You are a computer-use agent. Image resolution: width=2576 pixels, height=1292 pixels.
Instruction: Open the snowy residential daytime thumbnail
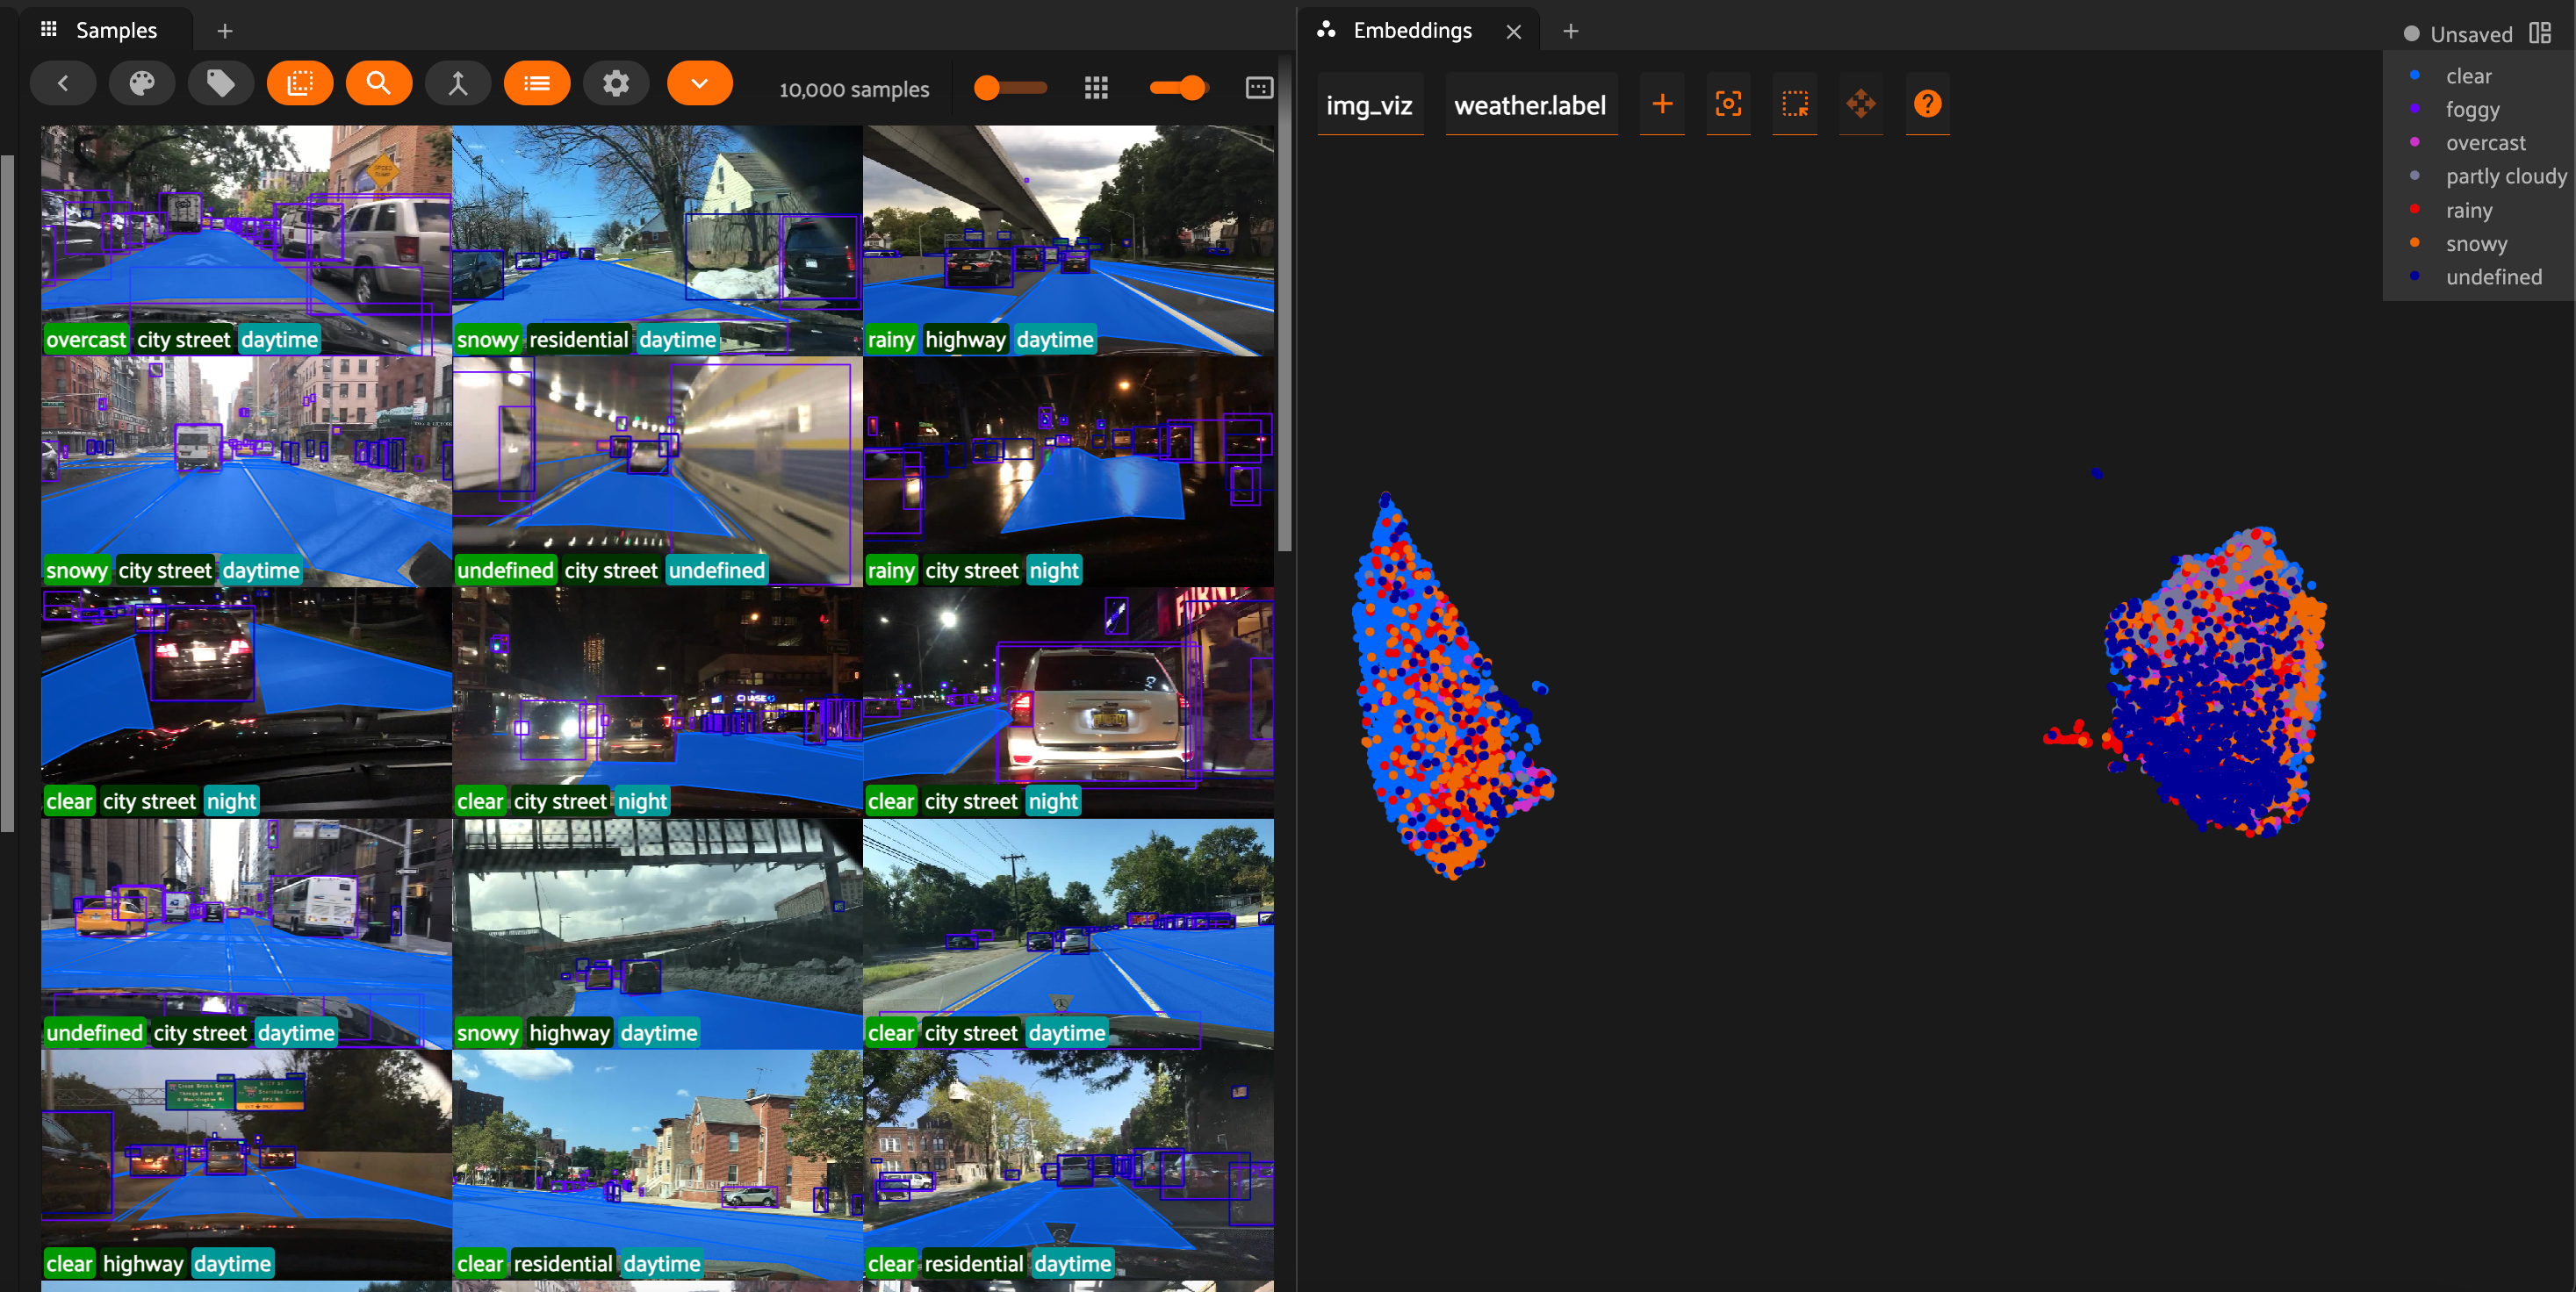[x=657, y=238]
